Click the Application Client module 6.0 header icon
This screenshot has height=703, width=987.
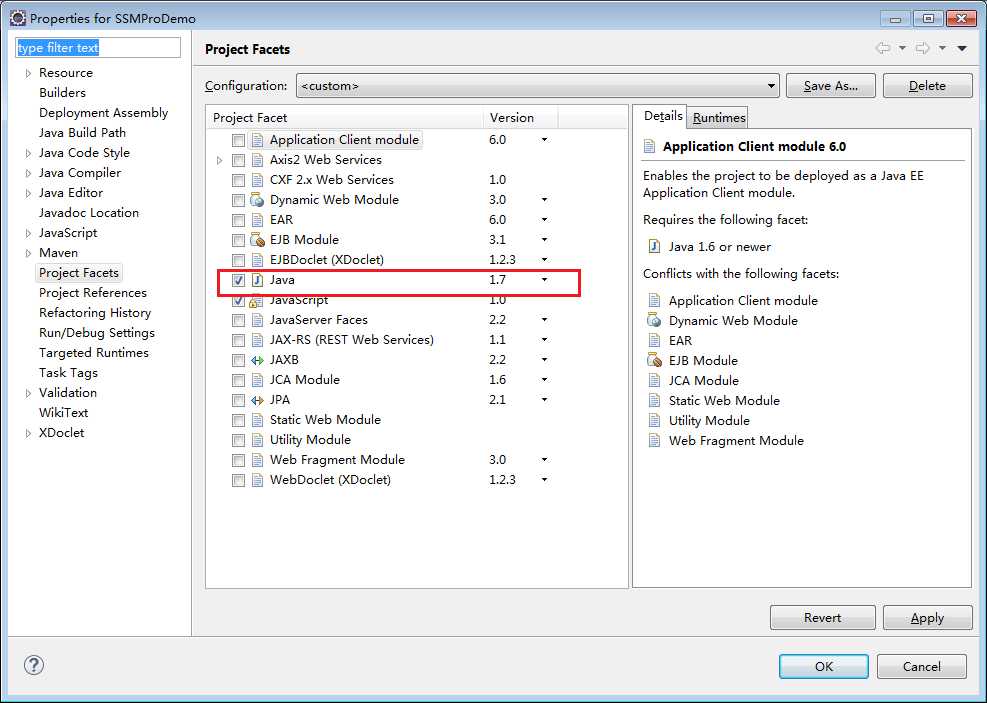click(x=650, y=147)
